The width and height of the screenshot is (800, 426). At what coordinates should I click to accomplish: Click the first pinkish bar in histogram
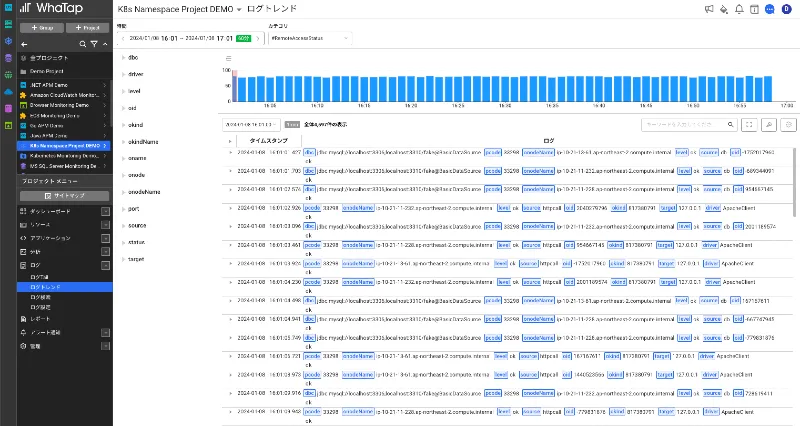pyautogui.click(x=235, y=86)
